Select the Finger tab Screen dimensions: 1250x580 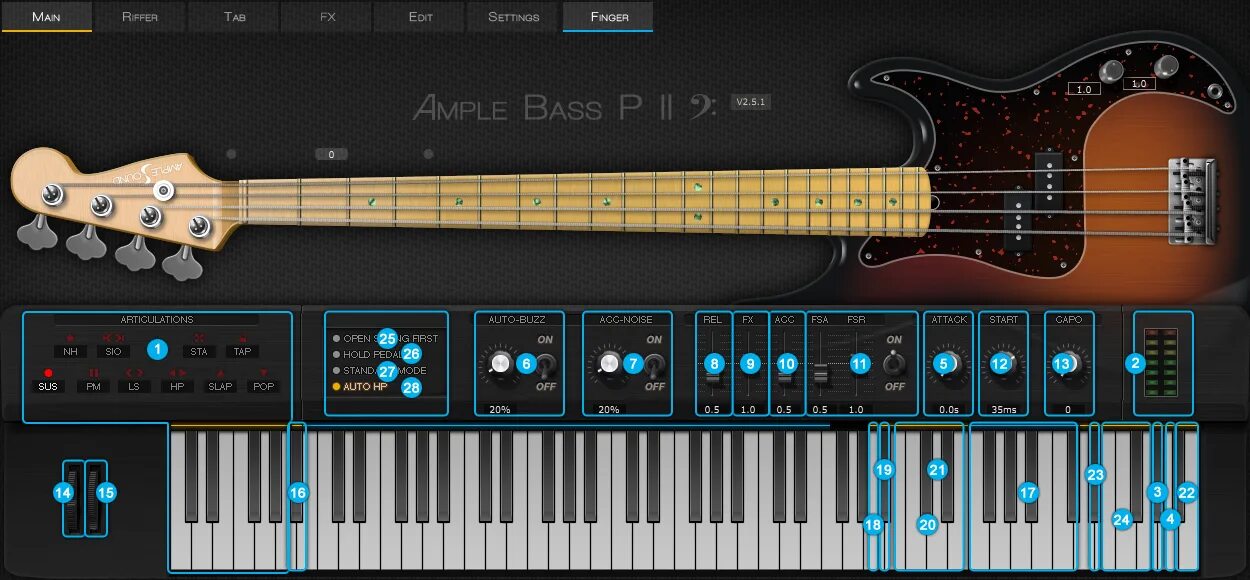(x=608, y=16)
